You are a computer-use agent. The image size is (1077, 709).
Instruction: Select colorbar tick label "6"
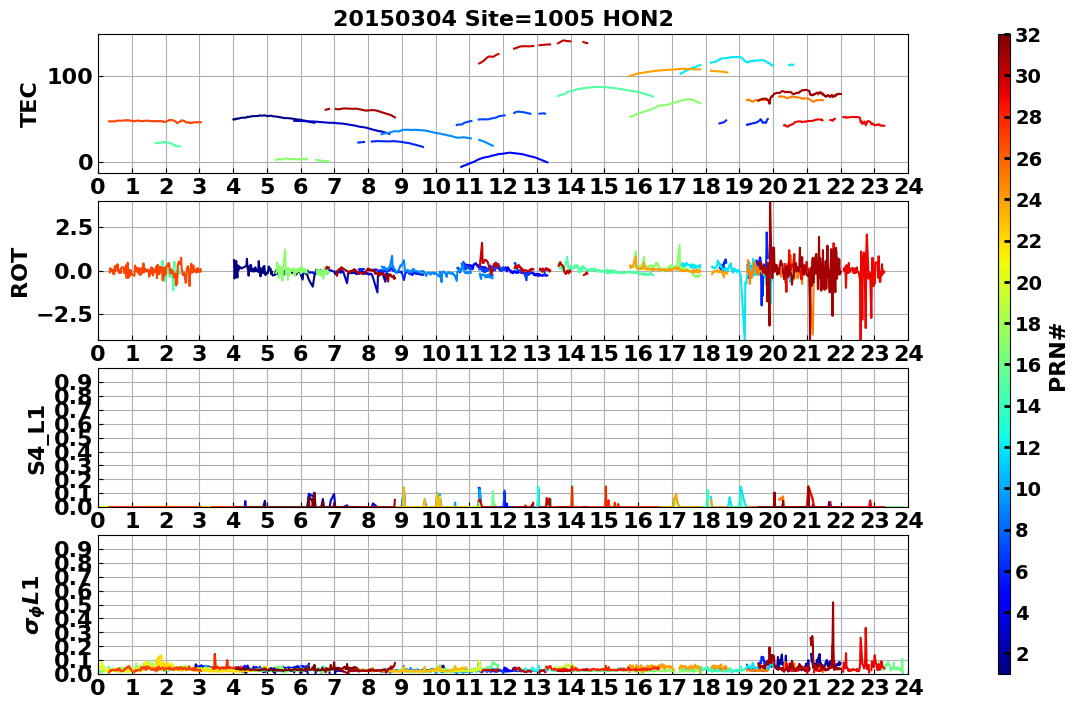coord(1022,571)
